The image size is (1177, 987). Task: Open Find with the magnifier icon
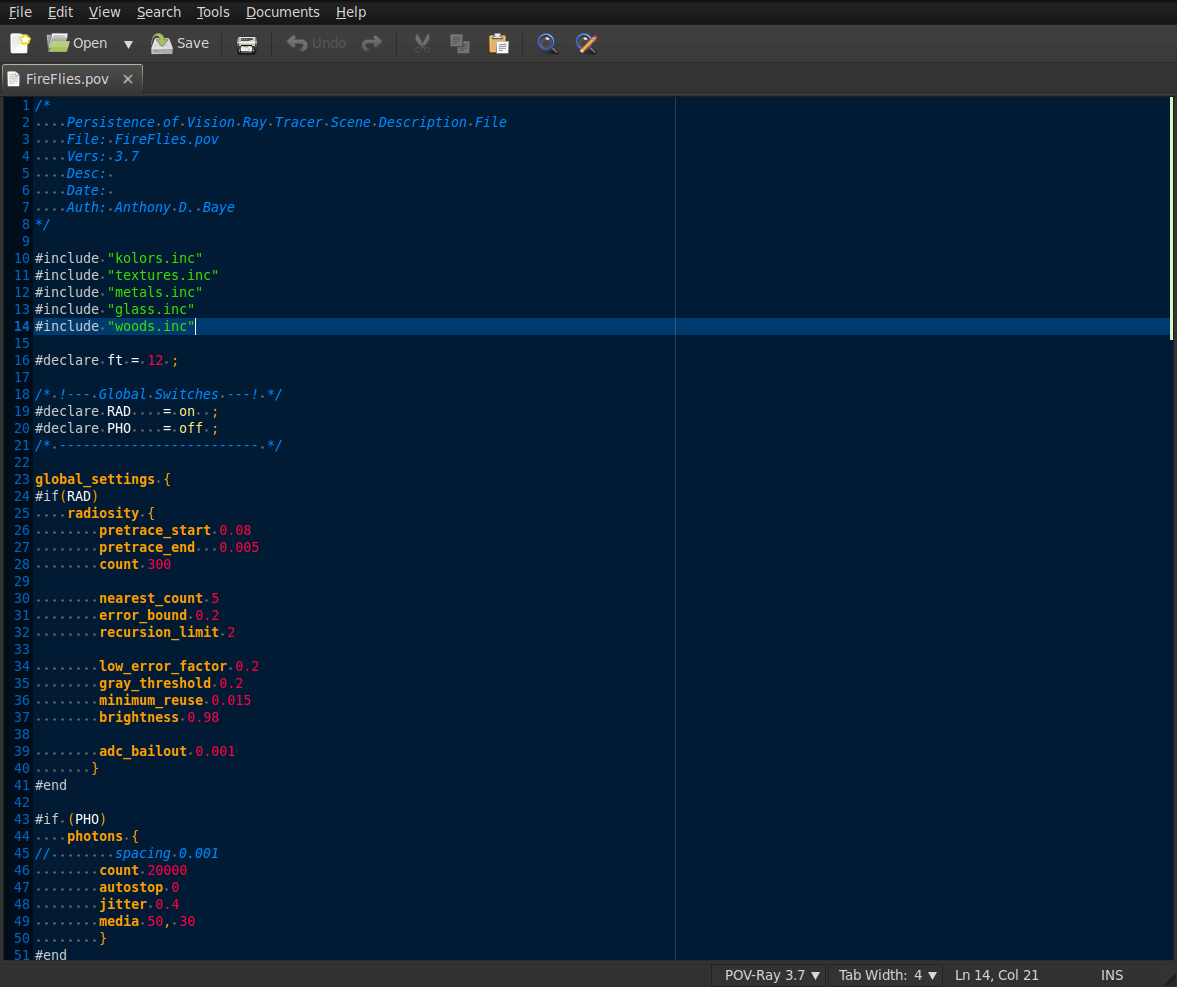pos(547,43)
